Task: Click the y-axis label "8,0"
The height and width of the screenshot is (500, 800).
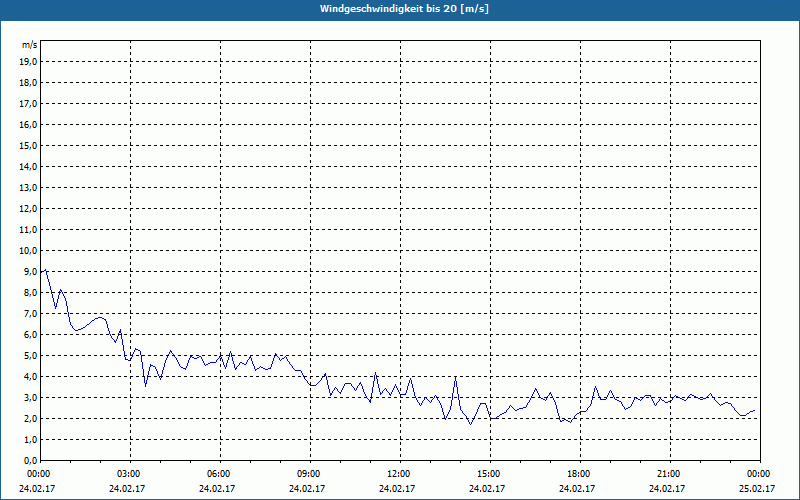Action: coord(30,293)
